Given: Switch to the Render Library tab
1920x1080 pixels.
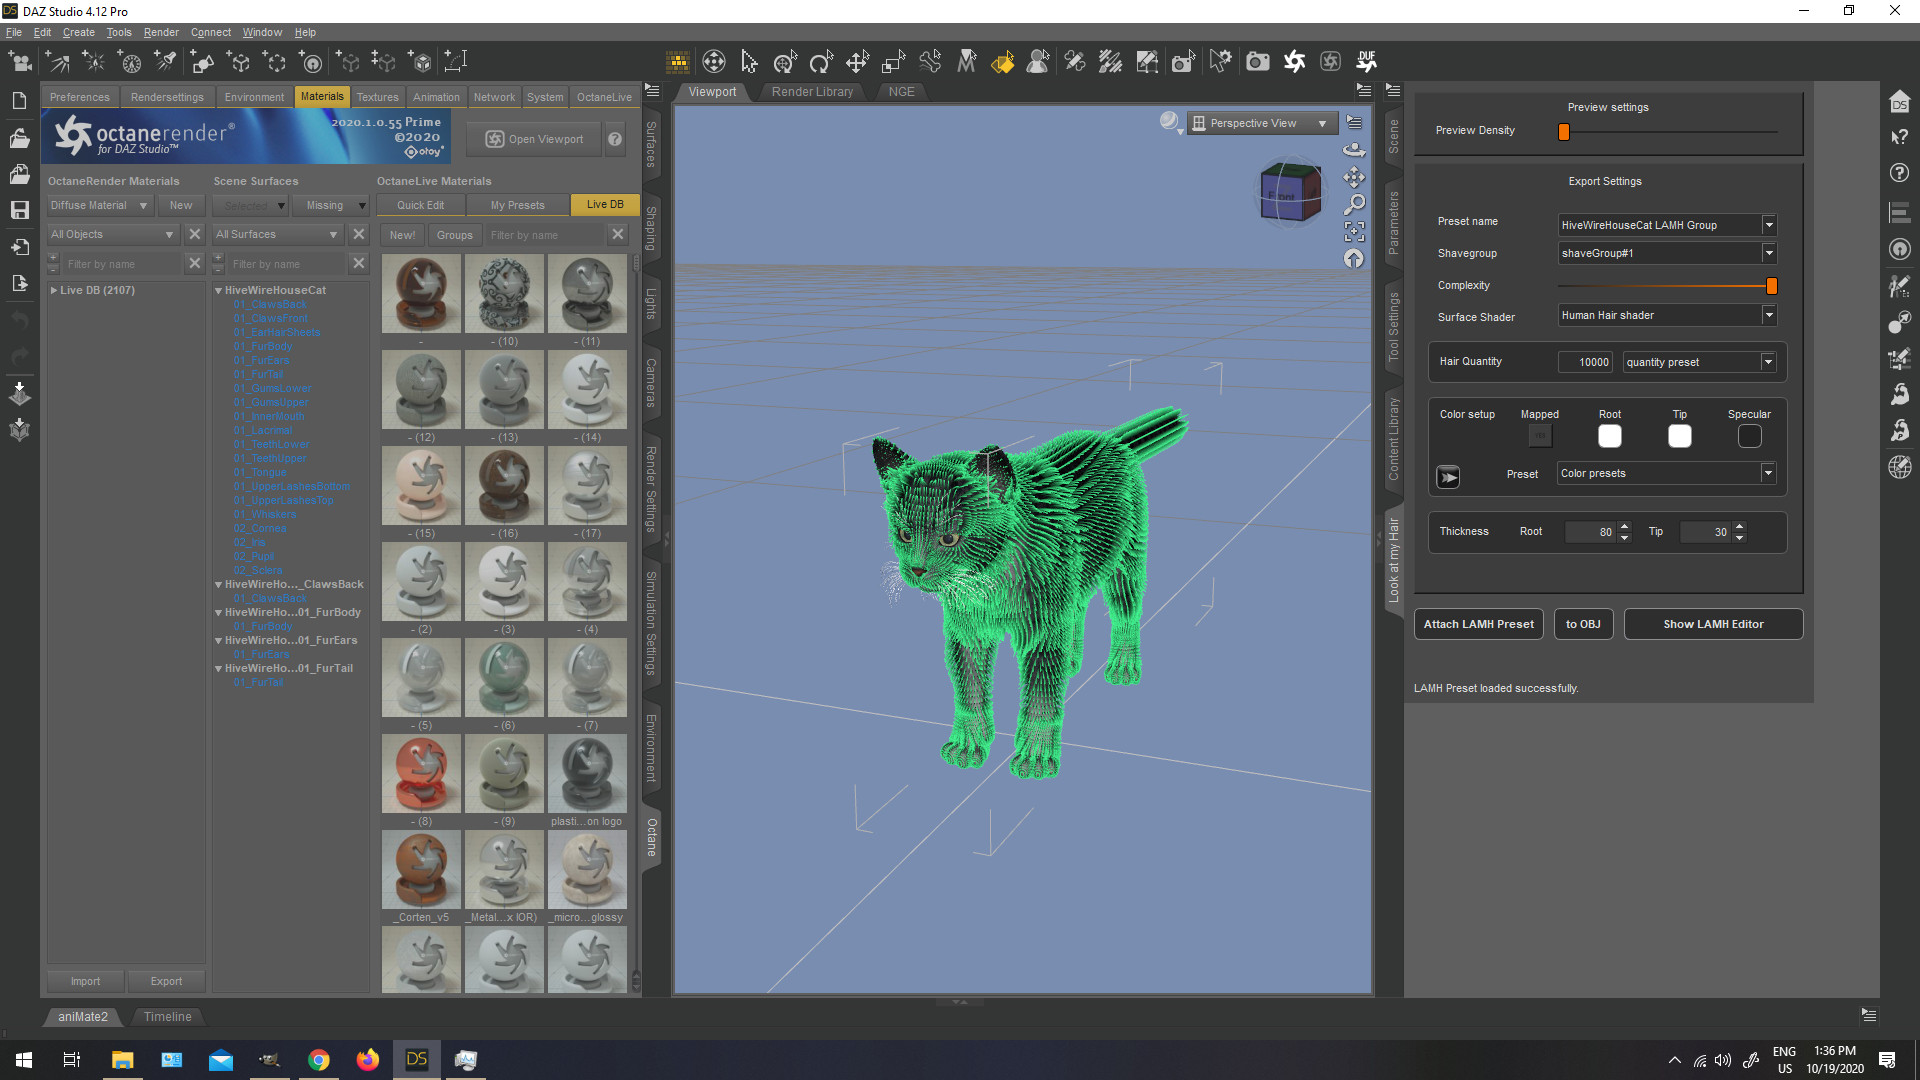Looking at the screenshot, I should [x=812, y=91].
